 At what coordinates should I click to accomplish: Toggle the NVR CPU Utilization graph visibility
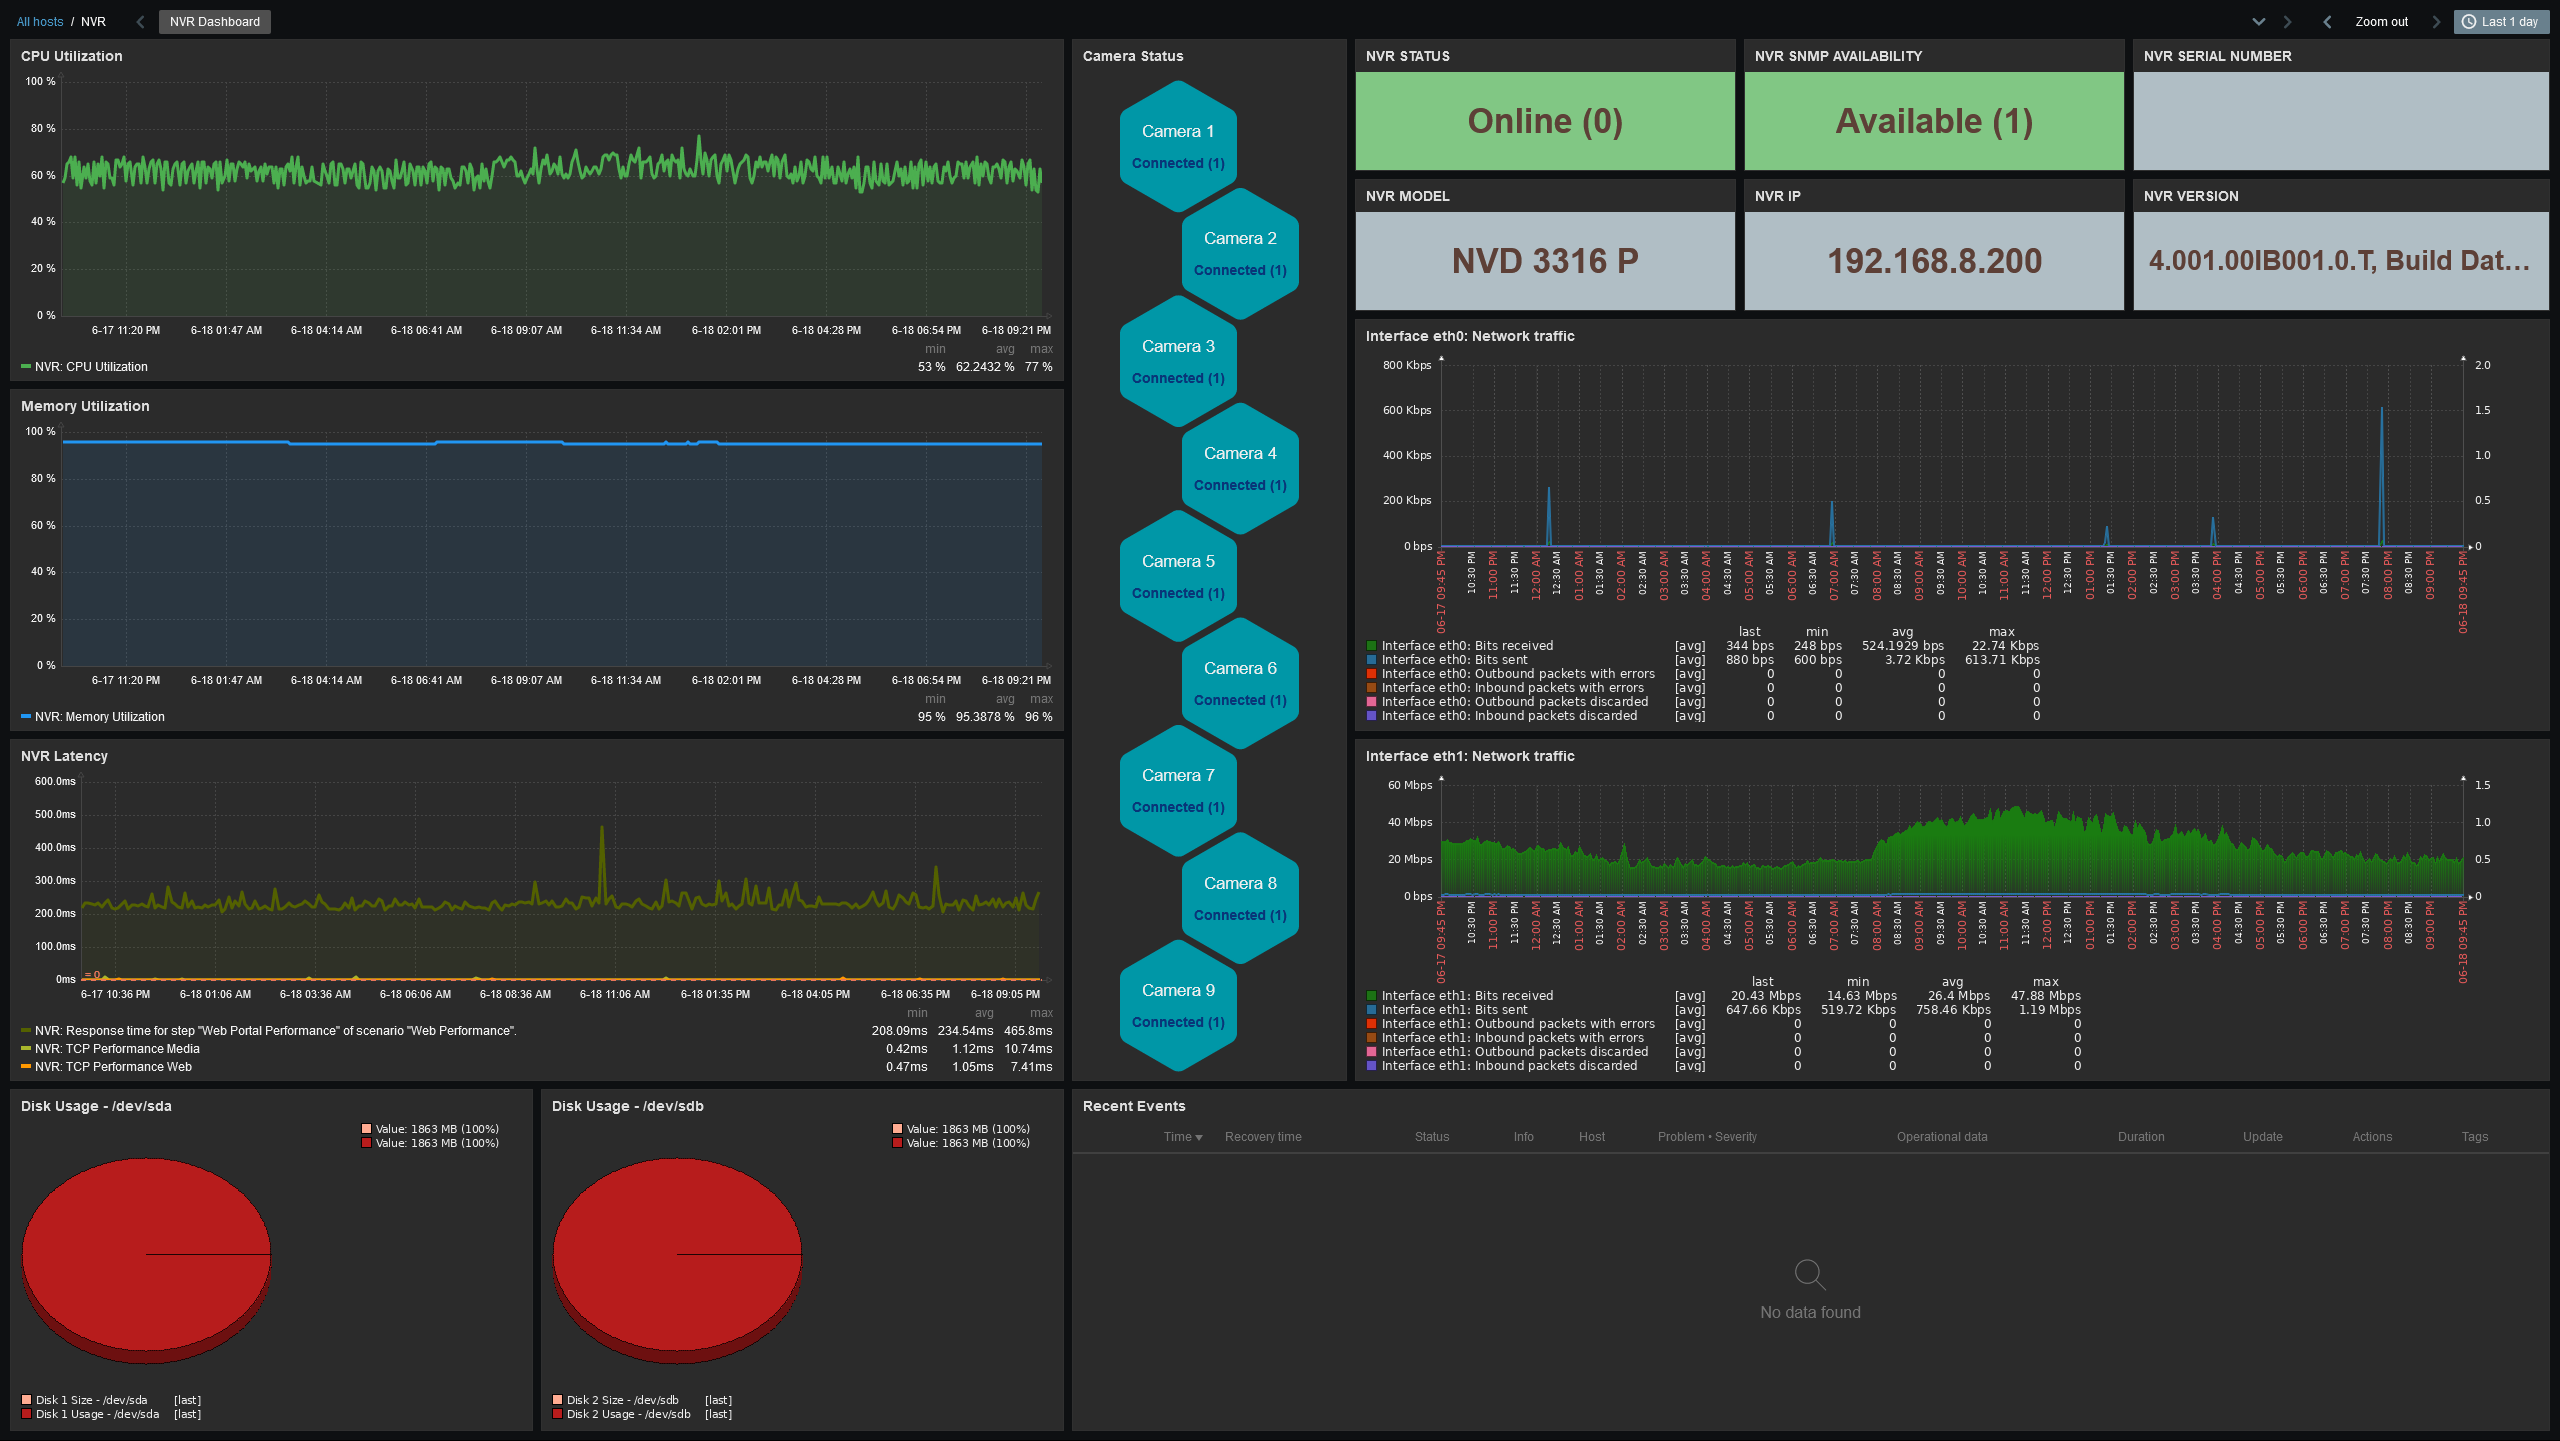[x=90, y=366]
